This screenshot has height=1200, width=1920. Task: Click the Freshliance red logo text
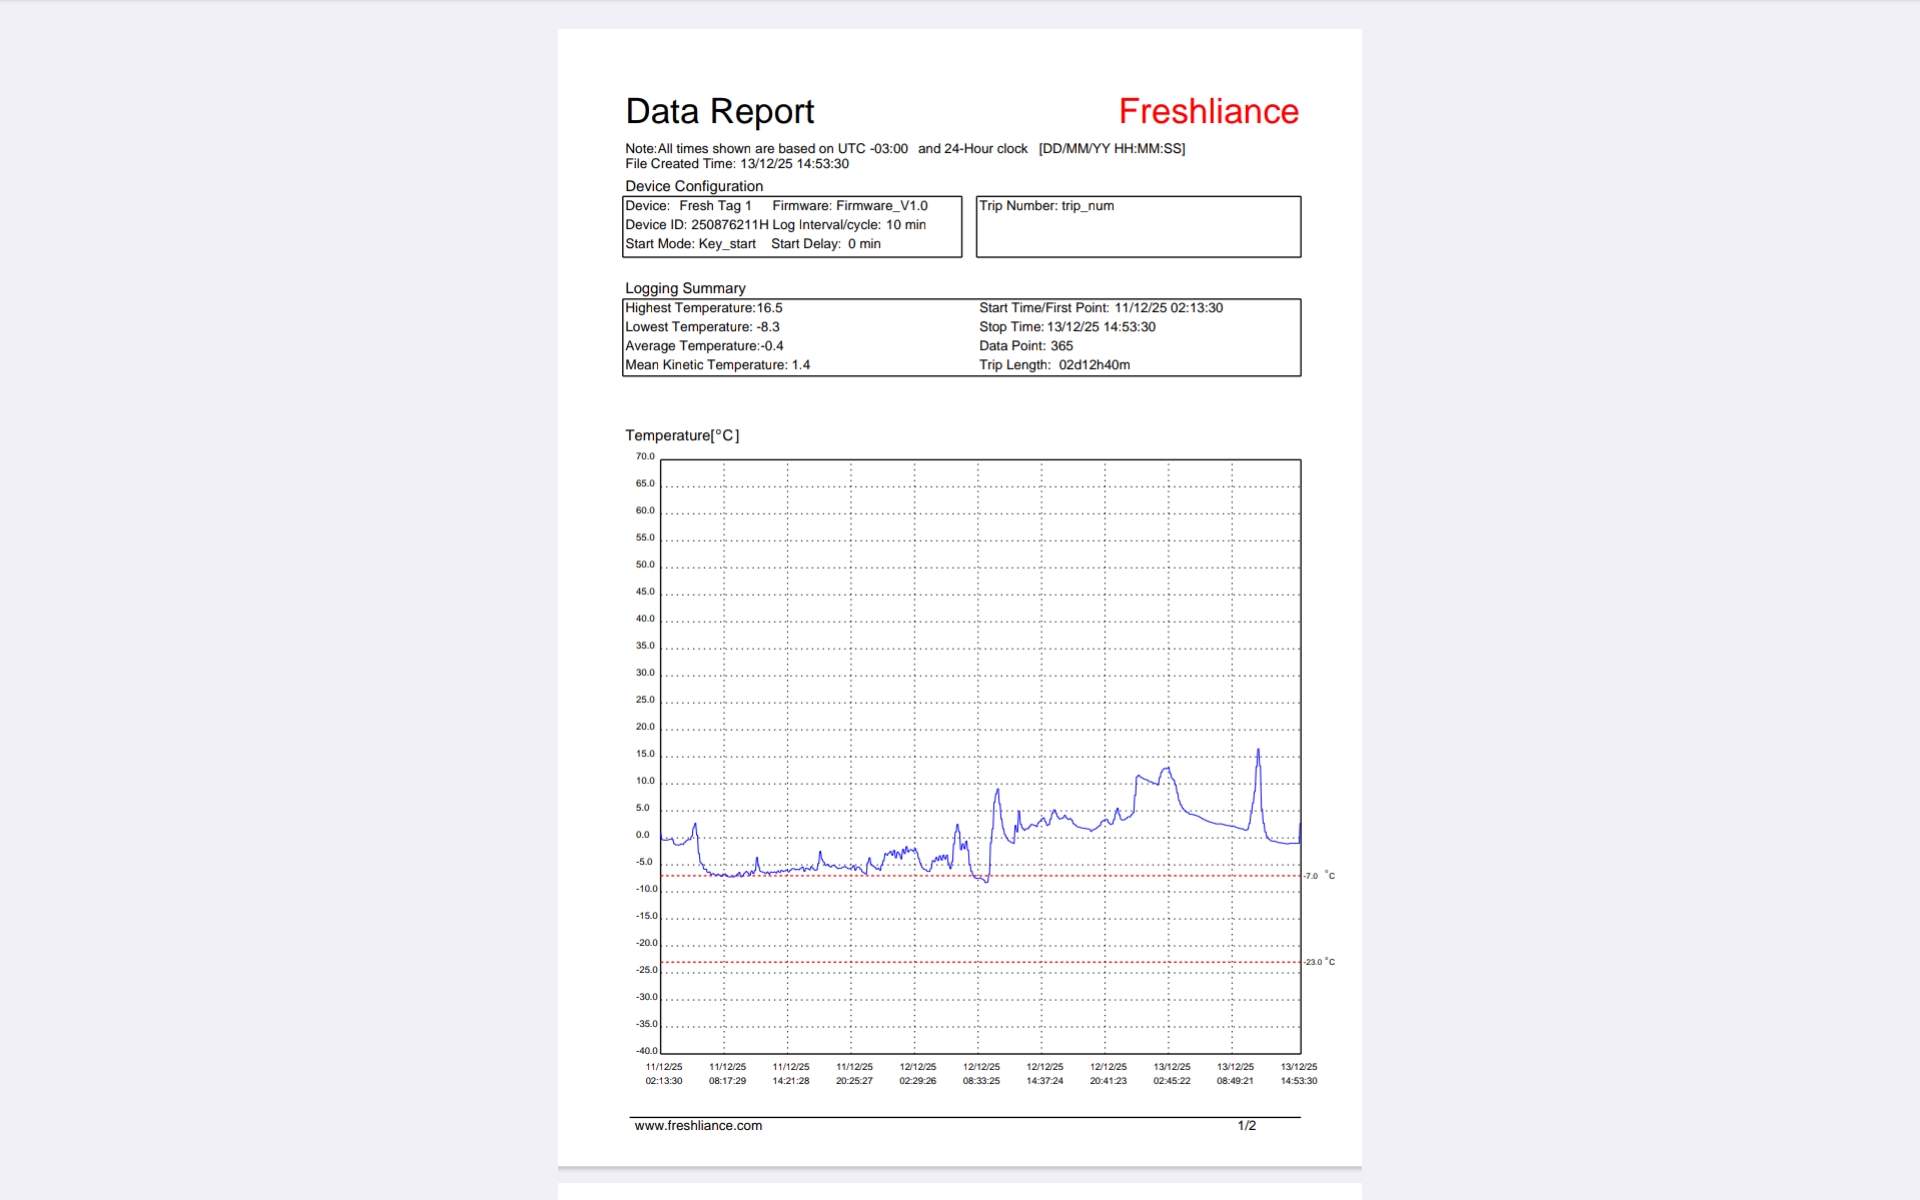tap(1208, 111)
